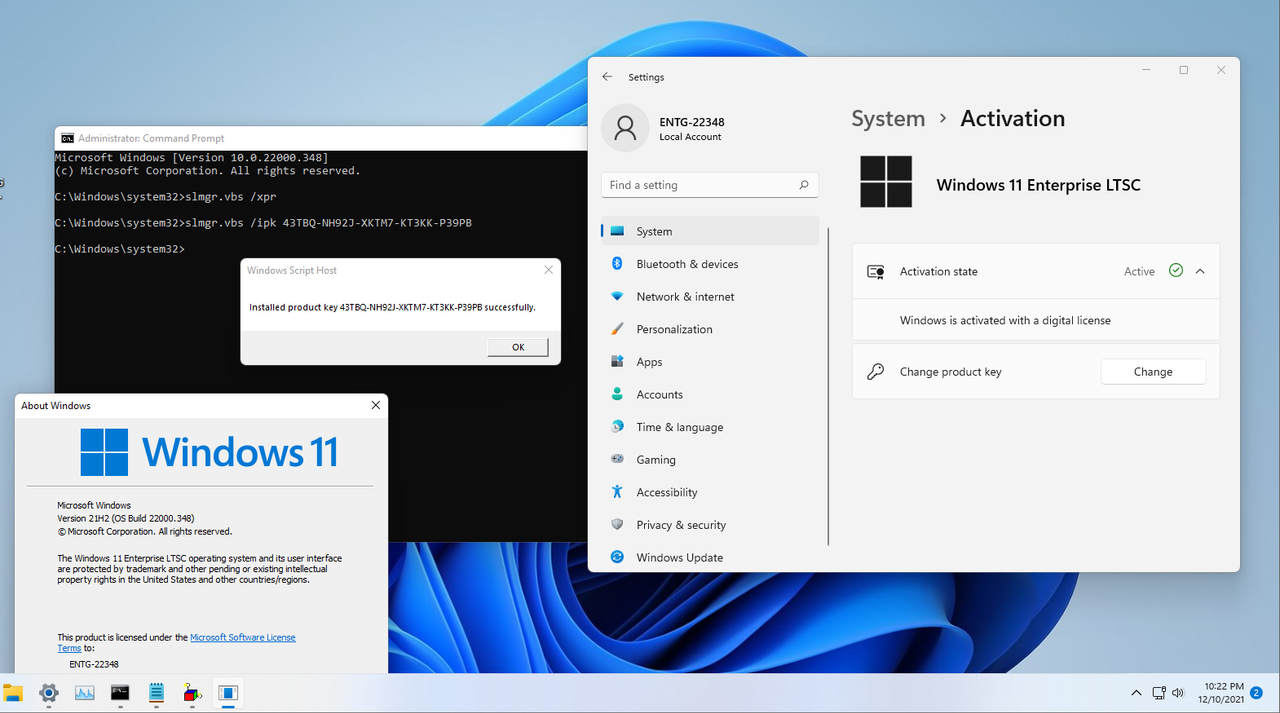Click the Find a setting search box
This screenshot has width=1280, height=713.
[710, 185]
